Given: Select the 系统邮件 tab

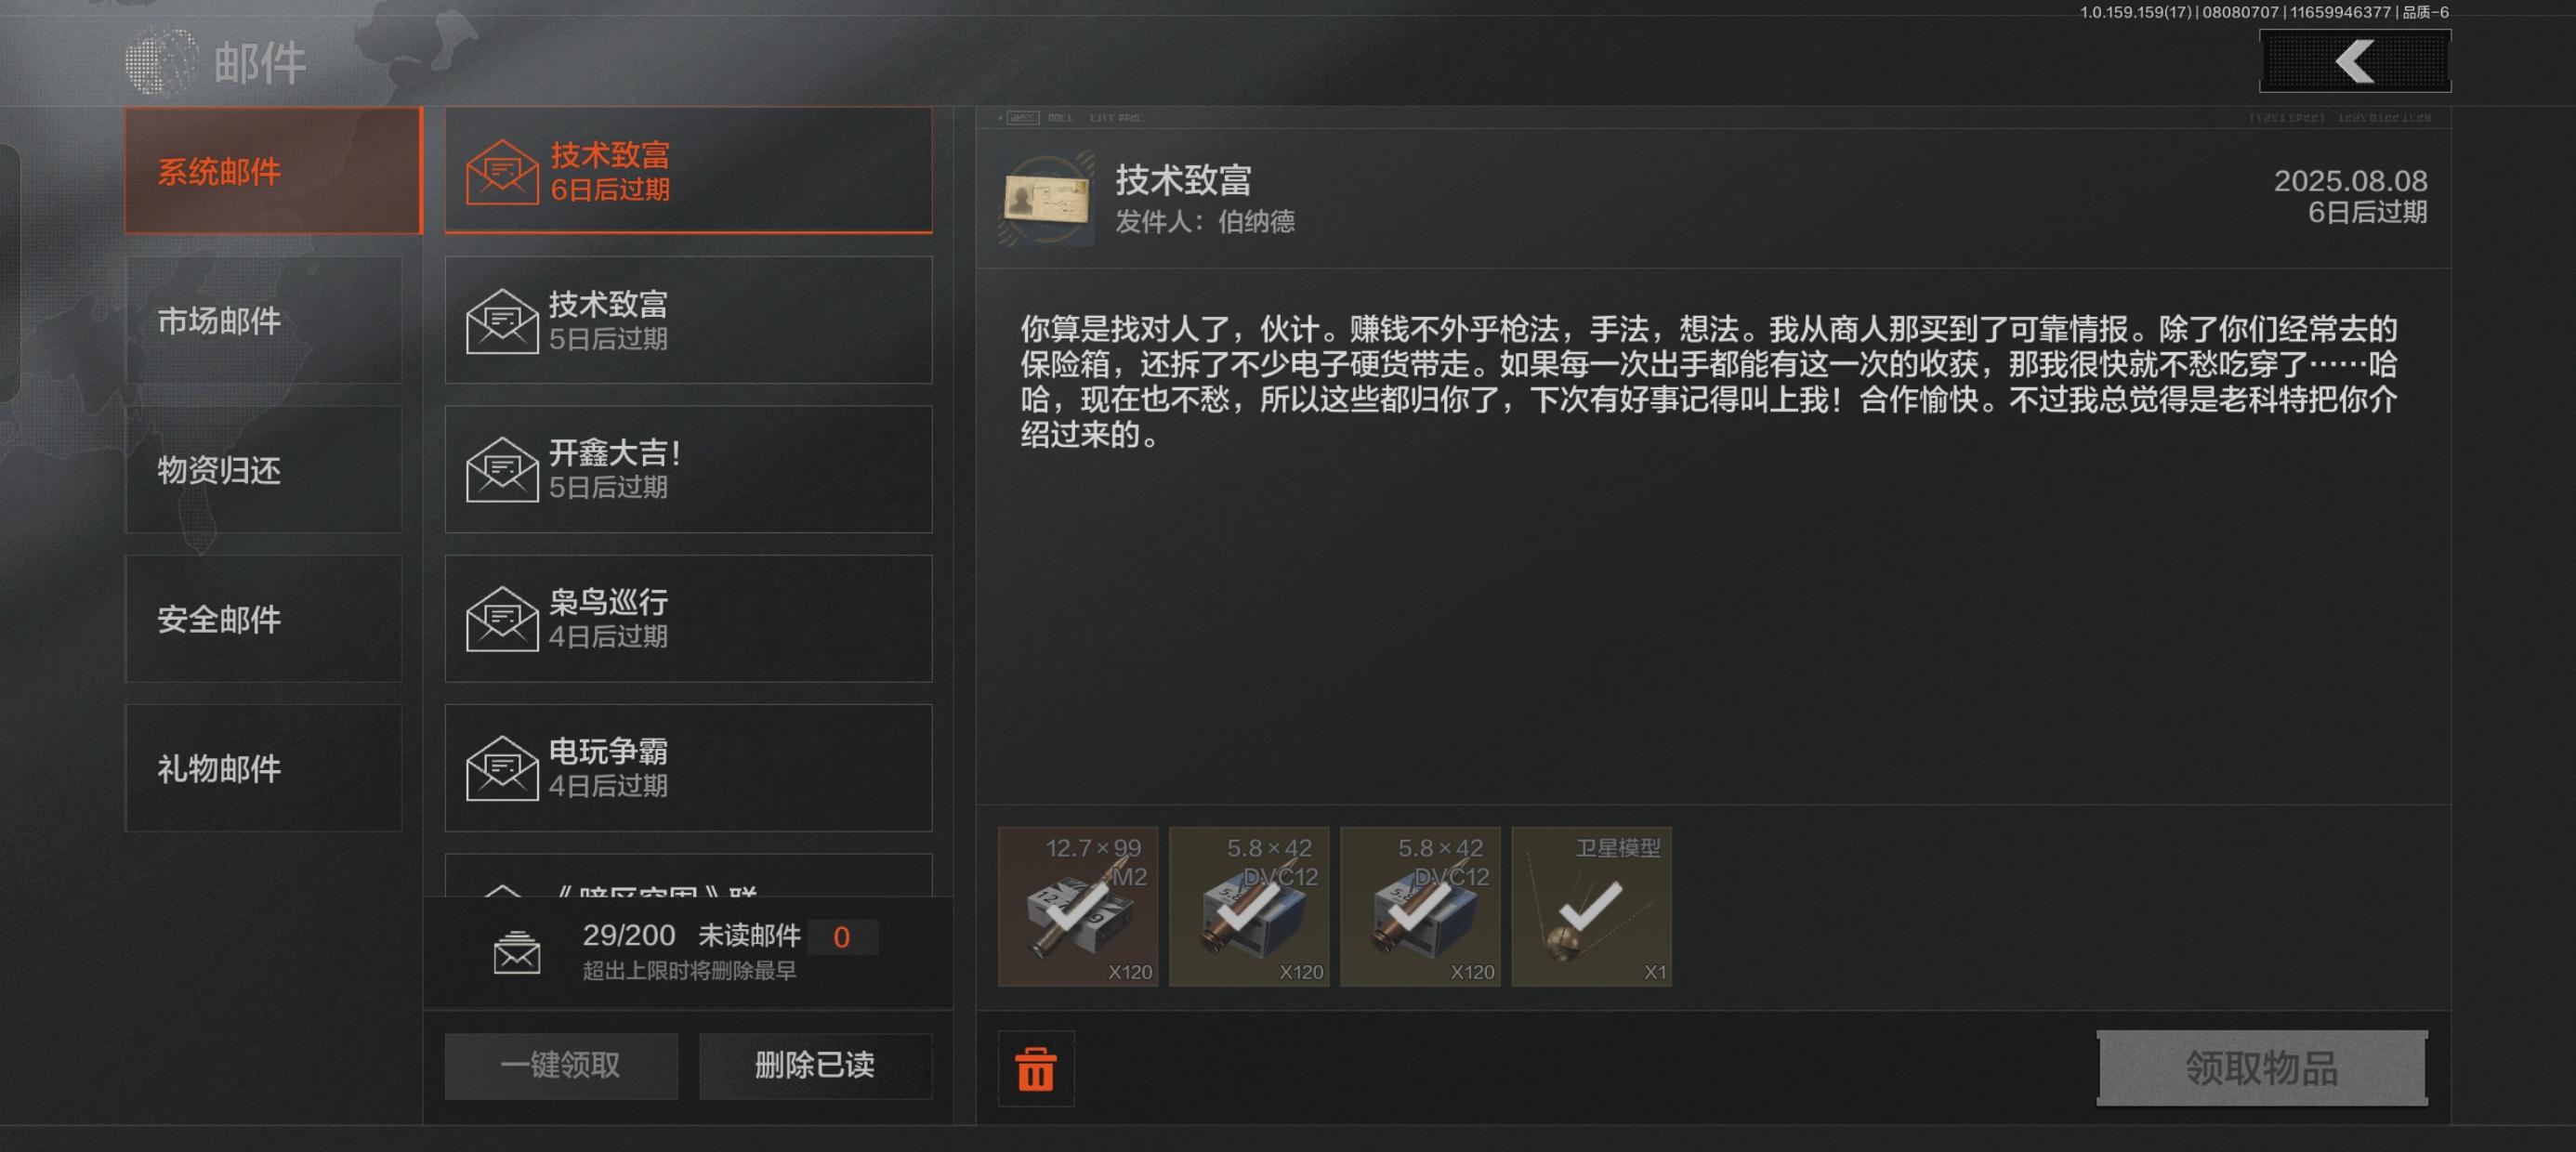Looking at the screenshot, I should point(273,171).
